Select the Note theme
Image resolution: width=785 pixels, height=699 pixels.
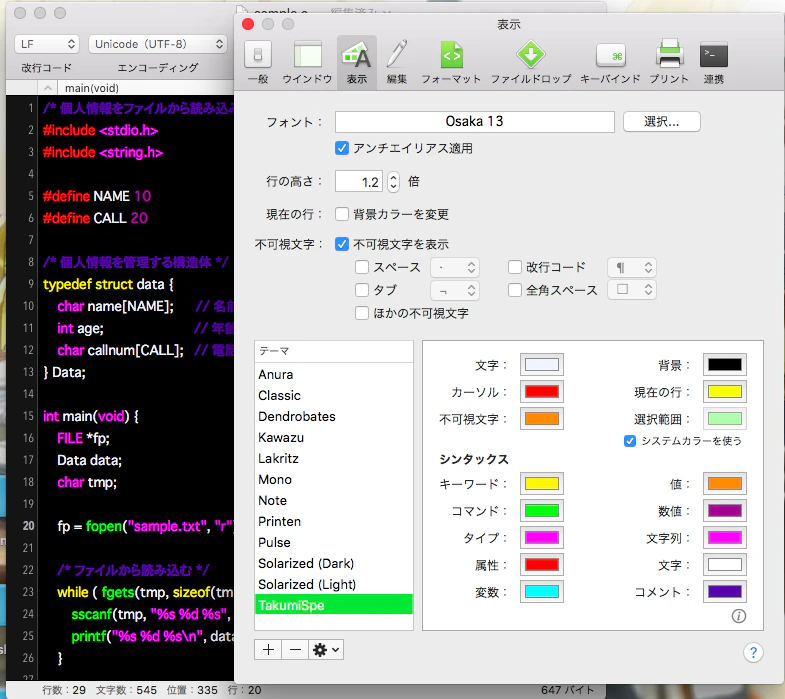coord(333,501)
